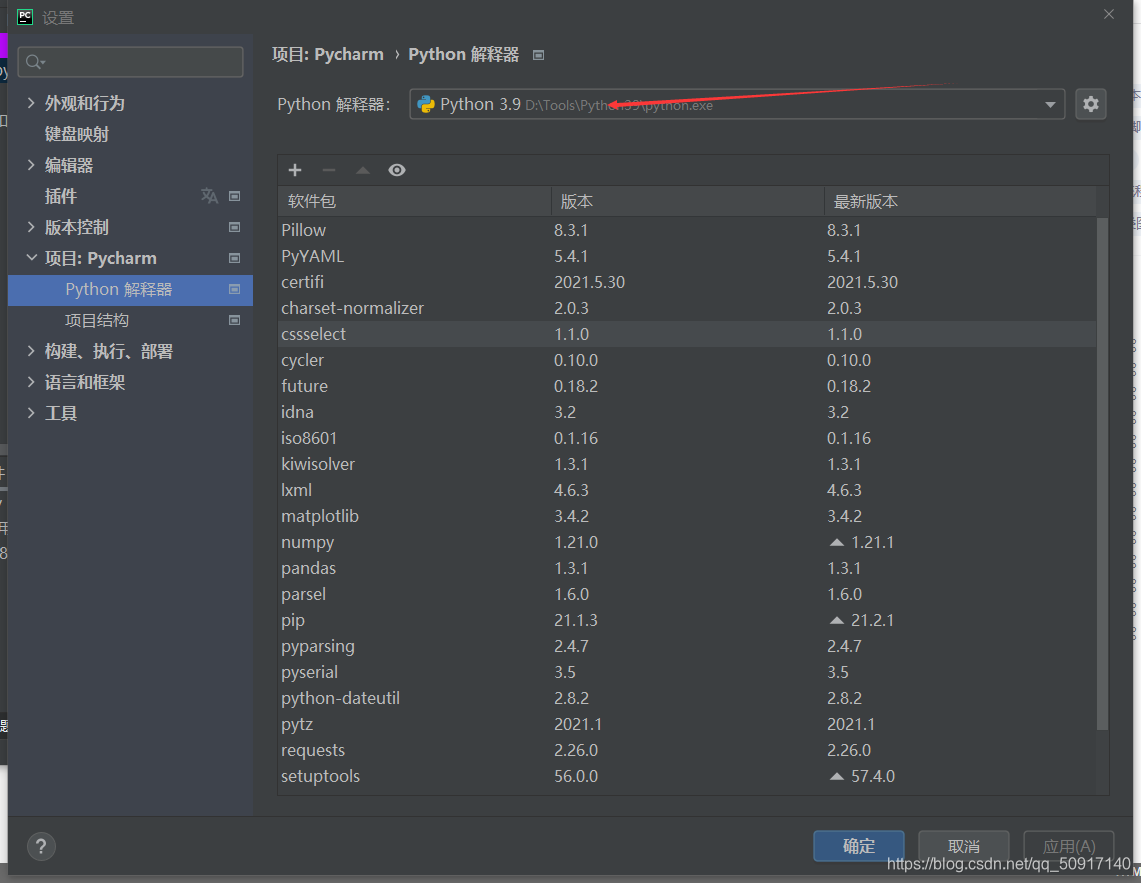Expand the 外观和行为 section
Viewport: 1141px width, 883px height.
(x=31, y=103)
